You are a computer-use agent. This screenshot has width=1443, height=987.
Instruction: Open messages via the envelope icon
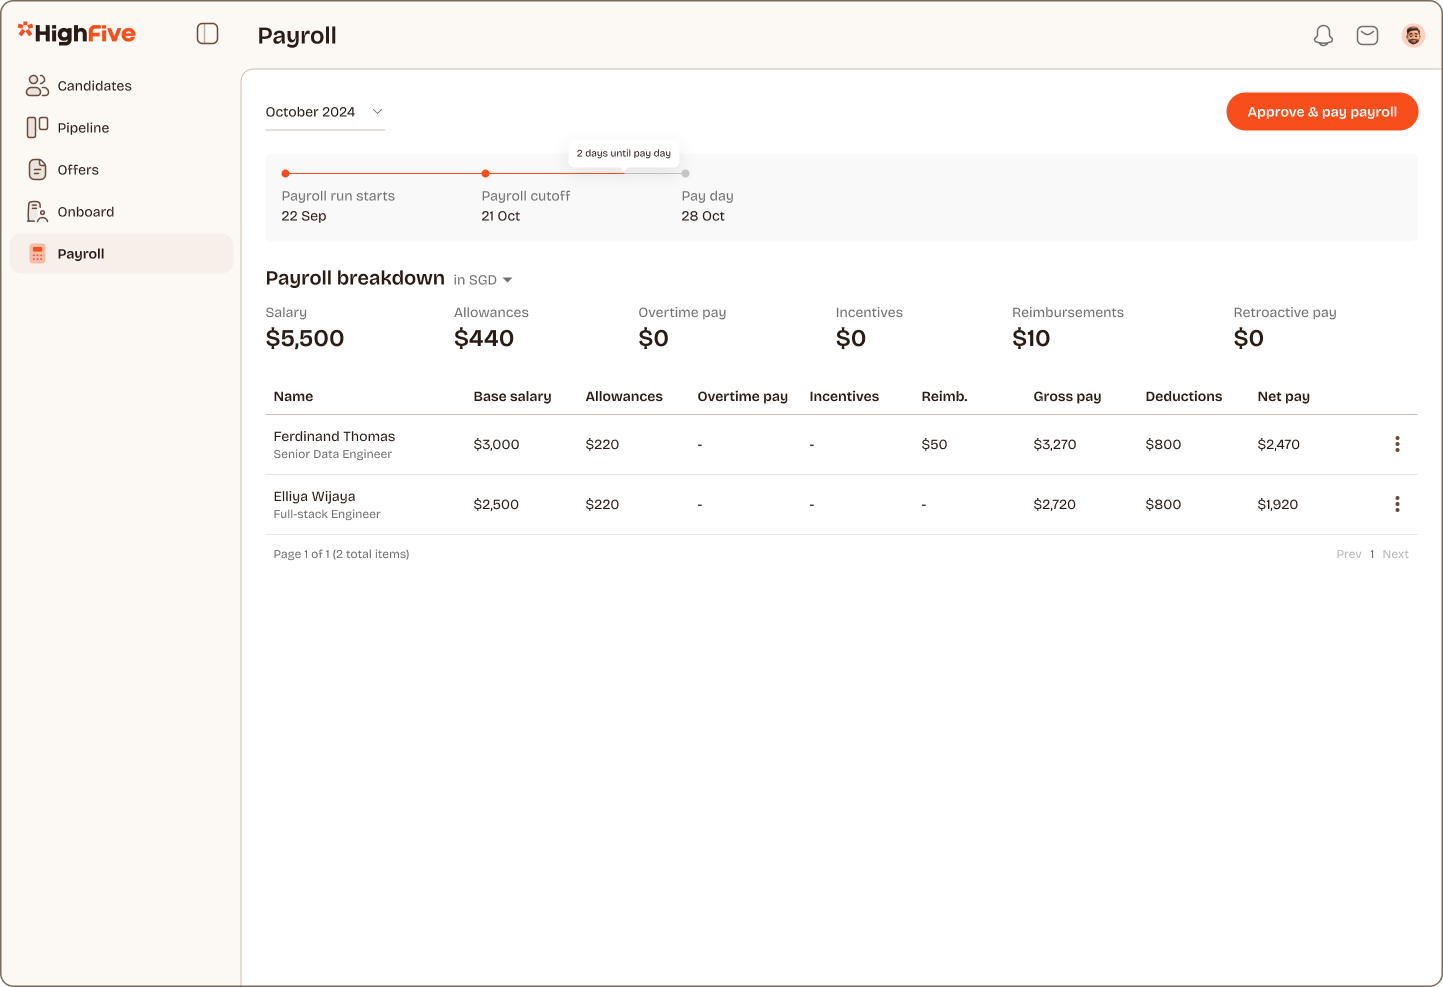(x=1367, y=34)
